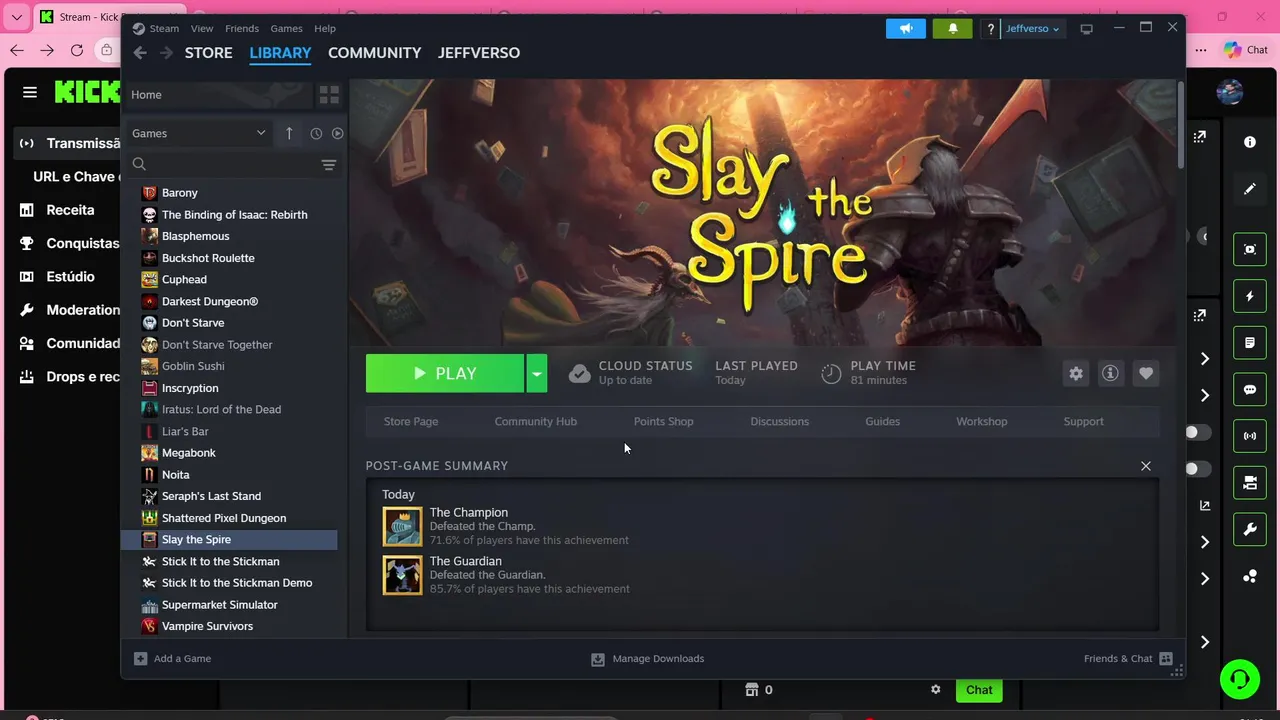Screen dimensions: 1280x720
Task: Click Kick pencil edit icon
Action: [x=1250, y=188]
